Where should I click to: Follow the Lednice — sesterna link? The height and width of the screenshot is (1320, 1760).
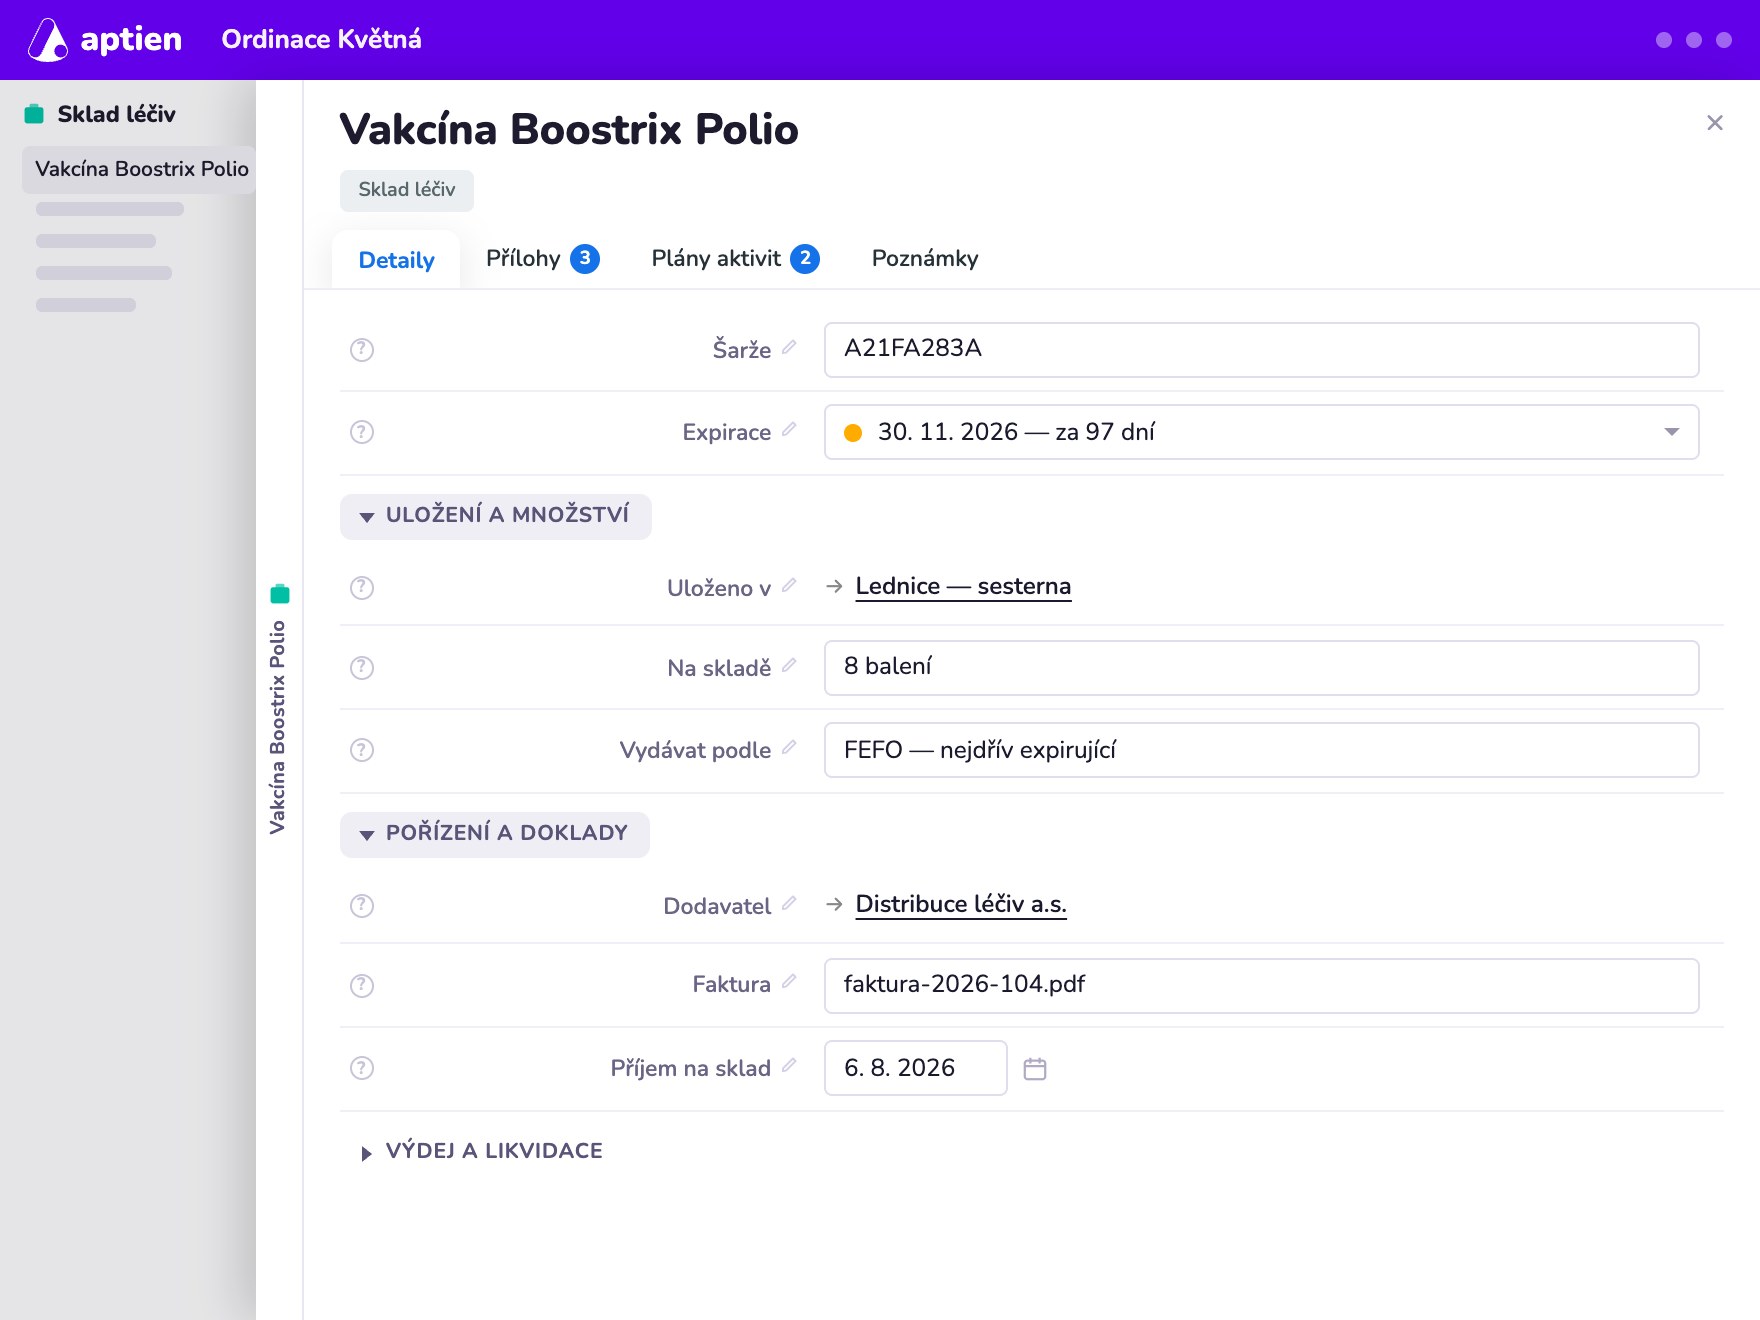click(963, 586)
